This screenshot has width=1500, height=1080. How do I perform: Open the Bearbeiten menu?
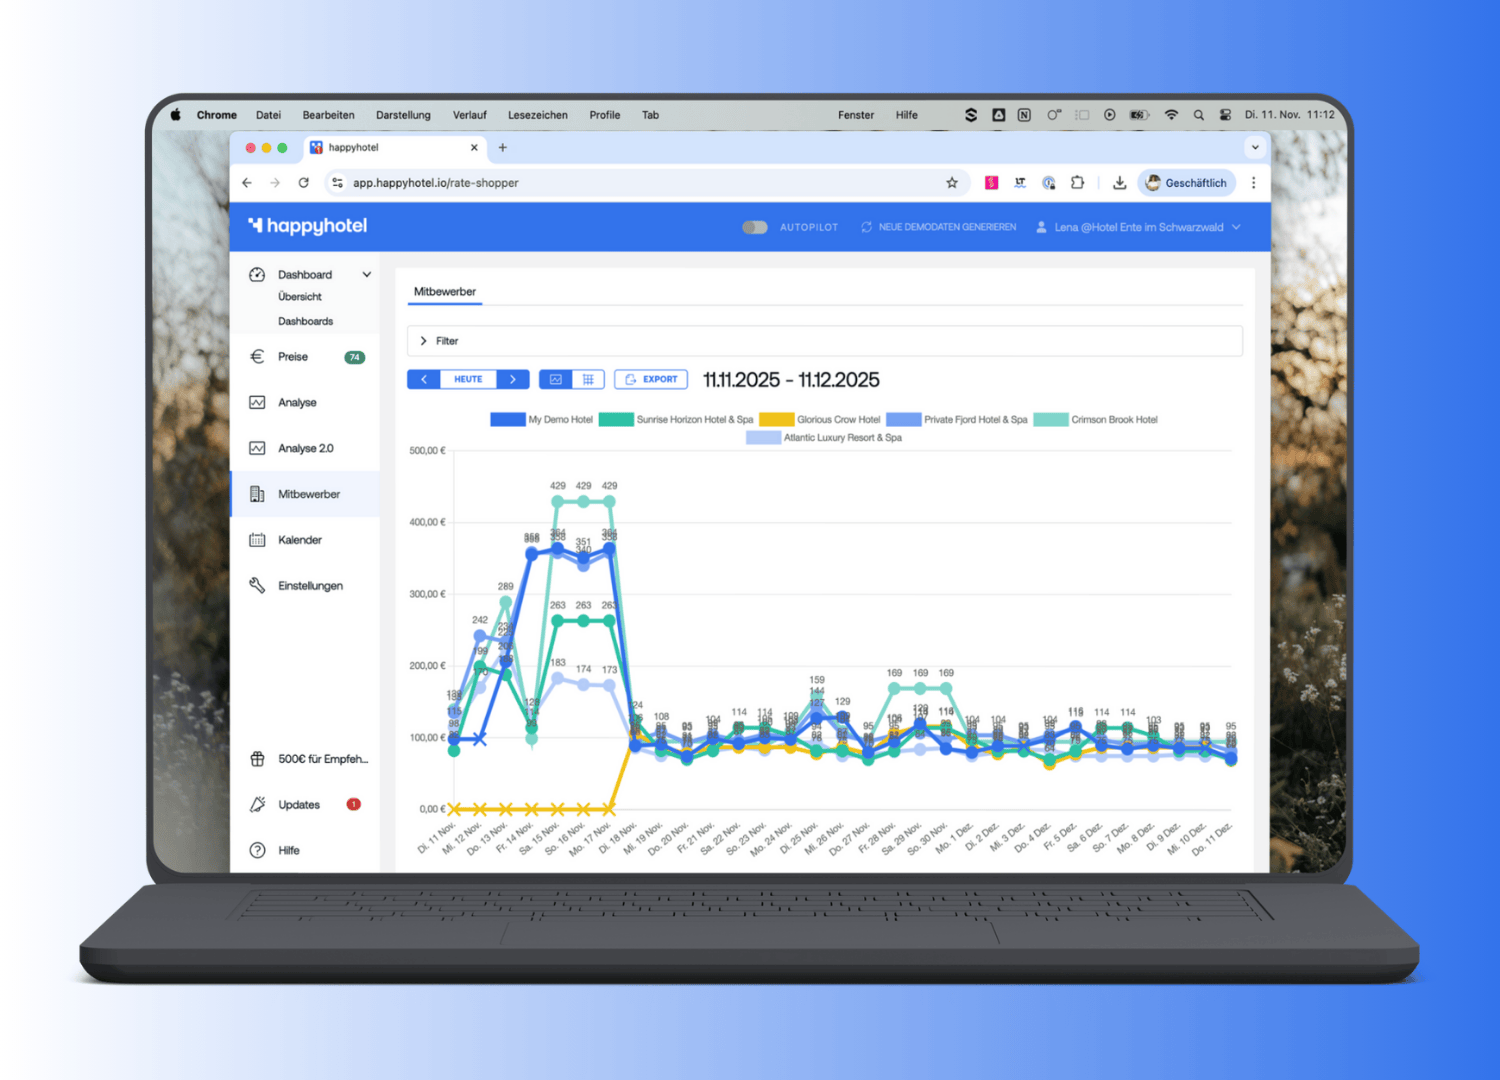(328, 115)
